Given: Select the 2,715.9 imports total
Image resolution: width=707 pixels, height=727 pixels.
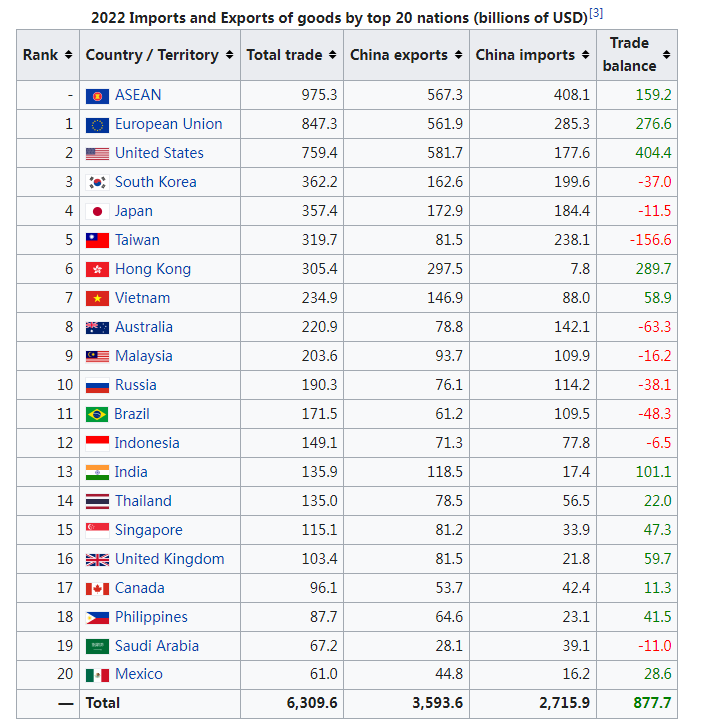Looking at the screenshot, I should pyautogui.click(x=564, y=703).
